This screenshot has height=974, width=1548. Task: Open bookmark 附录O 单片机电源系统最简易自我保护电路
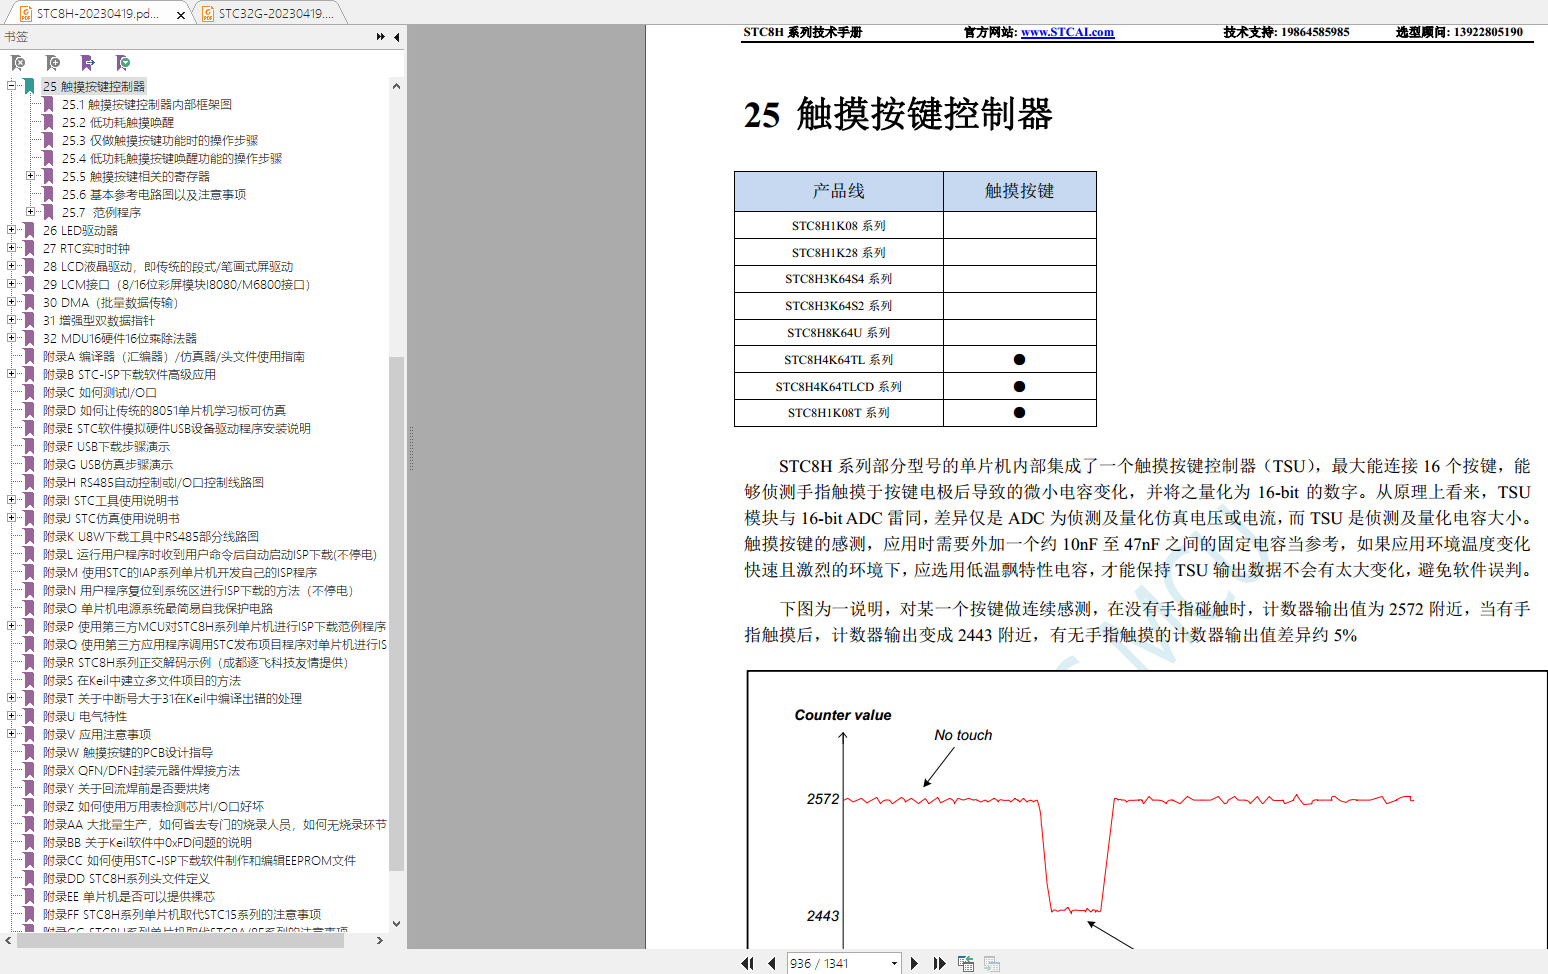point(158,608)
